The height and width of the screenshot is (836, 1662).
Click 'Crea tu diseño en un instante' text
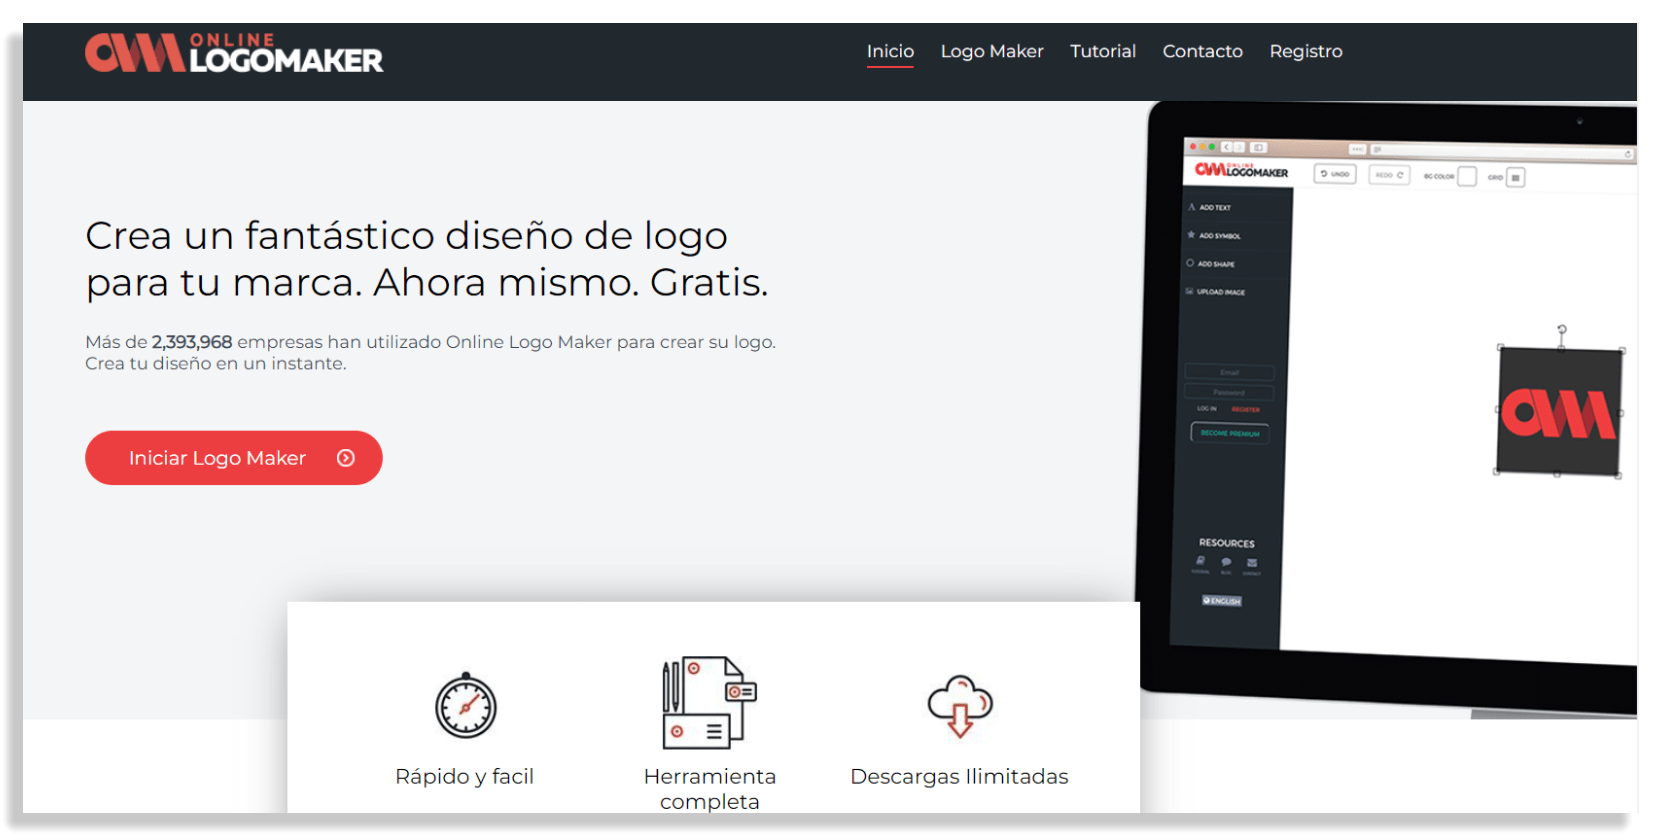click(x=216, y=364)
